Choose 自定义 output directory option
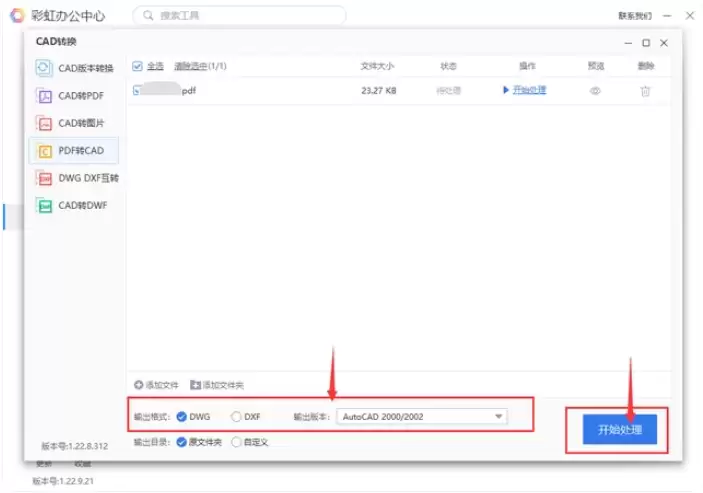The width and height of the screenshot is (703, 493). 236,441
